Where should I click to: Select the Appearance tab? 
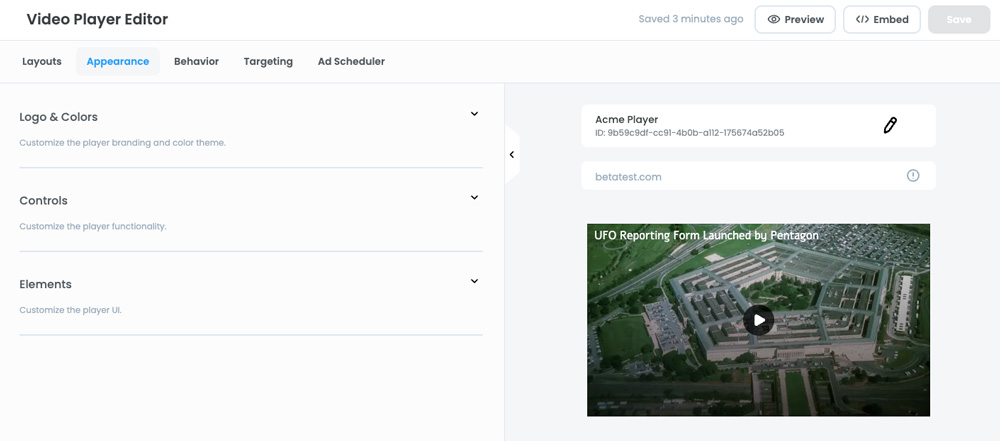click(118, 61)
